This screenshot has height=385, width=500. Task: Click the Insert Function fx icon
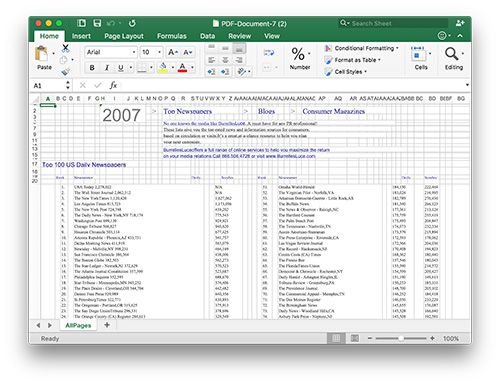point(113,85)
